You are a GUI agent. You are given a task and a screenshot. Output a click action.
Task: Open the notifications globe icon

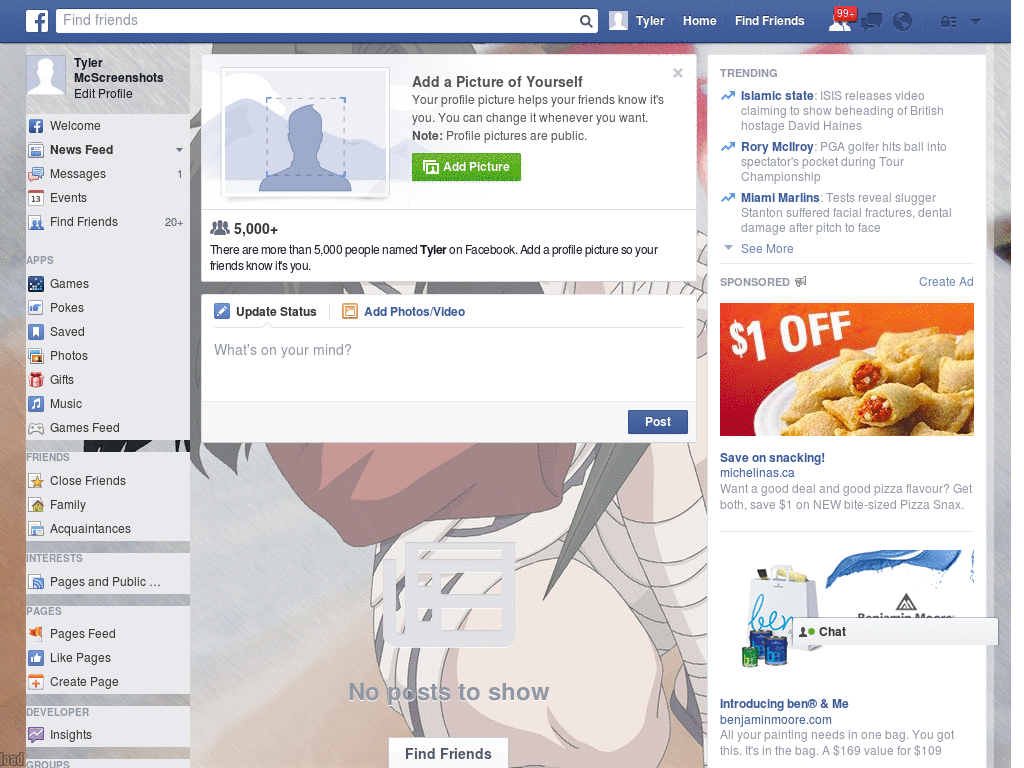[903, 22]
